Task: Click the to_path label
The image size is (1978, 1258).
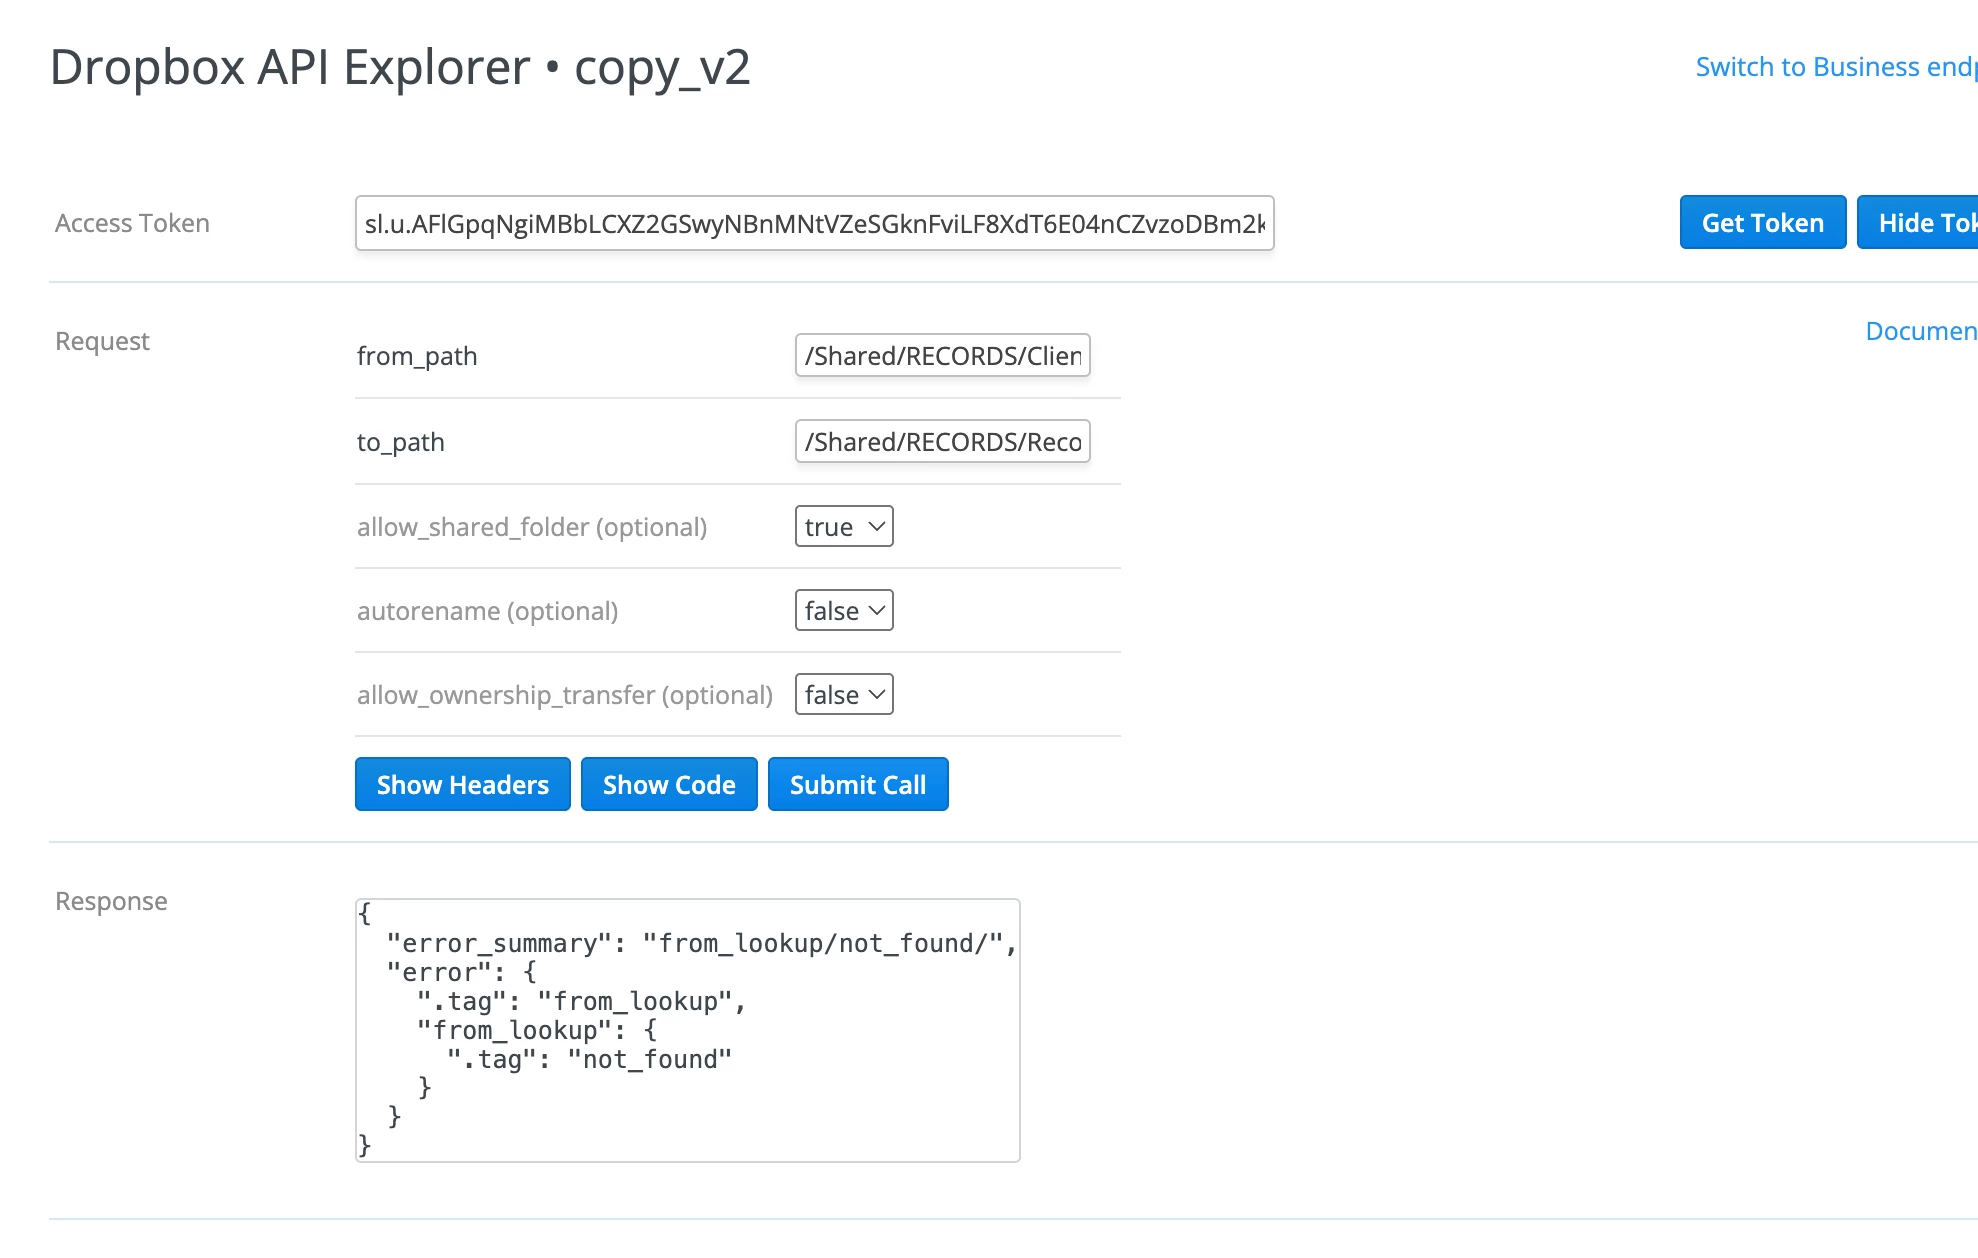Action: [x=400, y=442]
